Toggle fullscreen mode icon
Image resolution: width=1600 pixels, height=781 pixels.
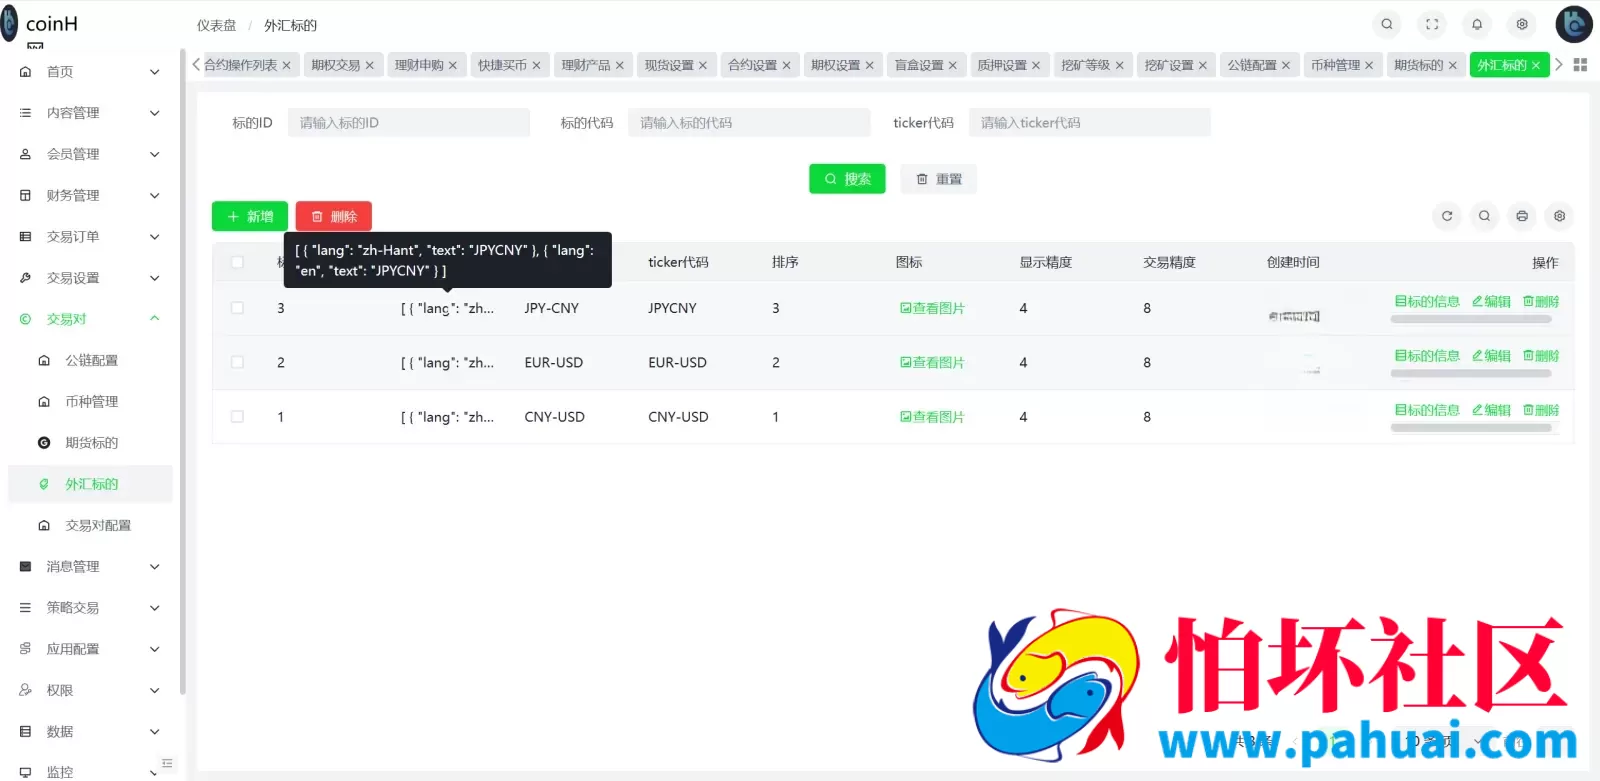point(1432,24)
